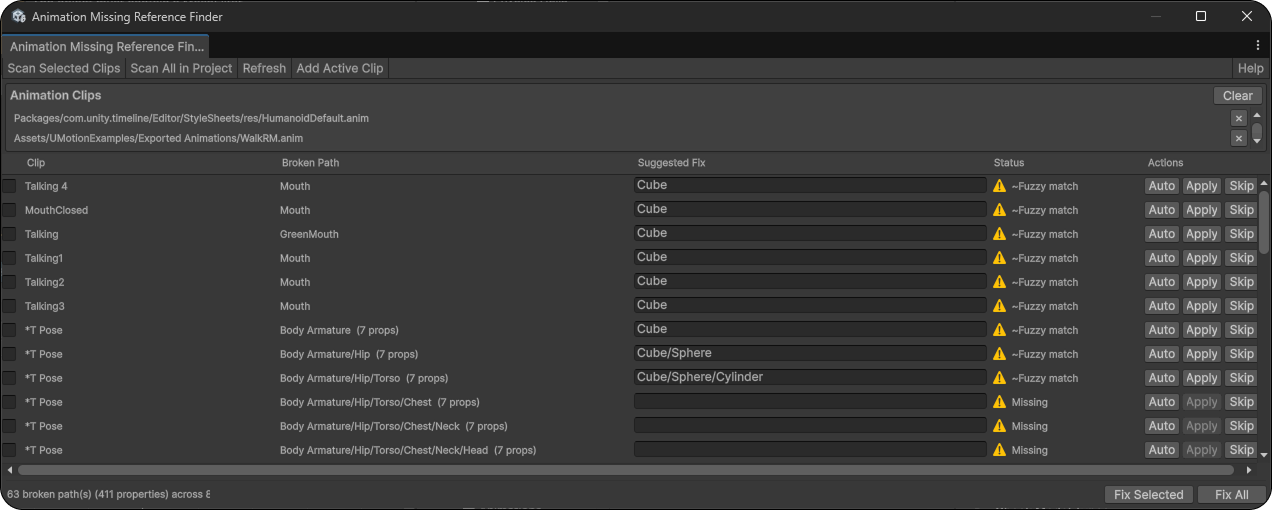The width and height of the screenshot is (1272, 510).
Task: Apply the fix for MouthClosed row
Action: point(1202,210)
